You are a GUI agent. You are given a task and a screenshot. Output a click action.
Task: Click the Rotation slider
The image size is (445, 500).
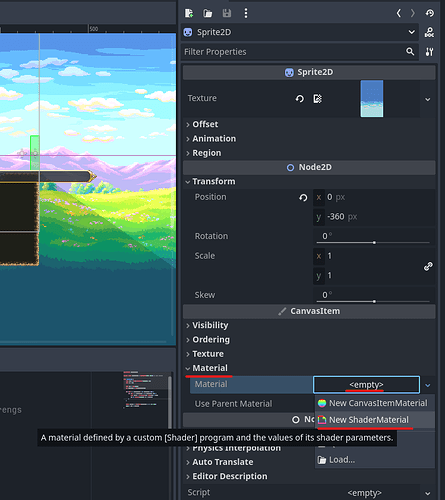373,243
